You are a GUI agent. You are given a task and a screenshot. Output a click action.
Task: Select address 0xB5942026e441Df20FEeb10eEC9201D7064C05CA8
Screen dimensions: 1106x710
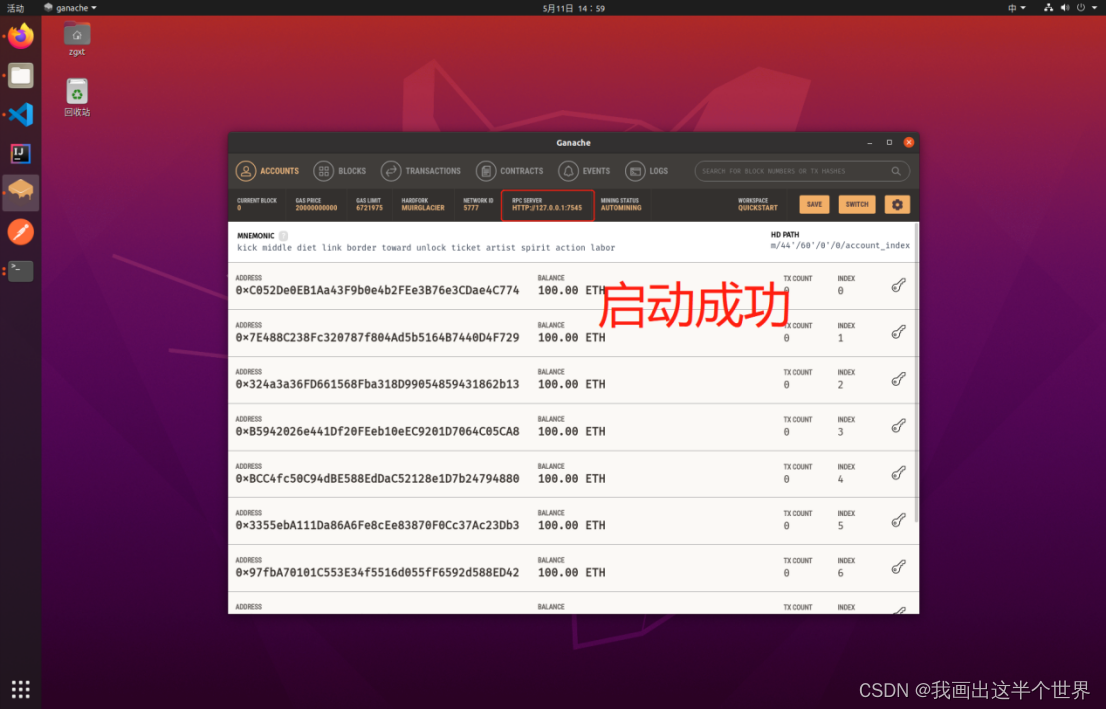click(x=377, y=431)
